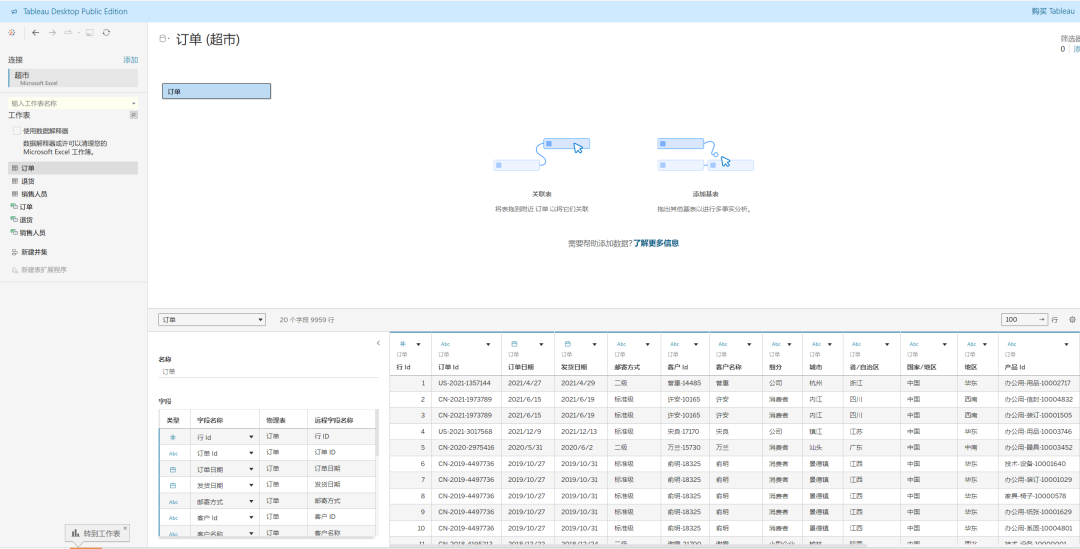Click the customer Id cell 宋良-17170
The image size is (1080, 549).
(x=683, y=432)
